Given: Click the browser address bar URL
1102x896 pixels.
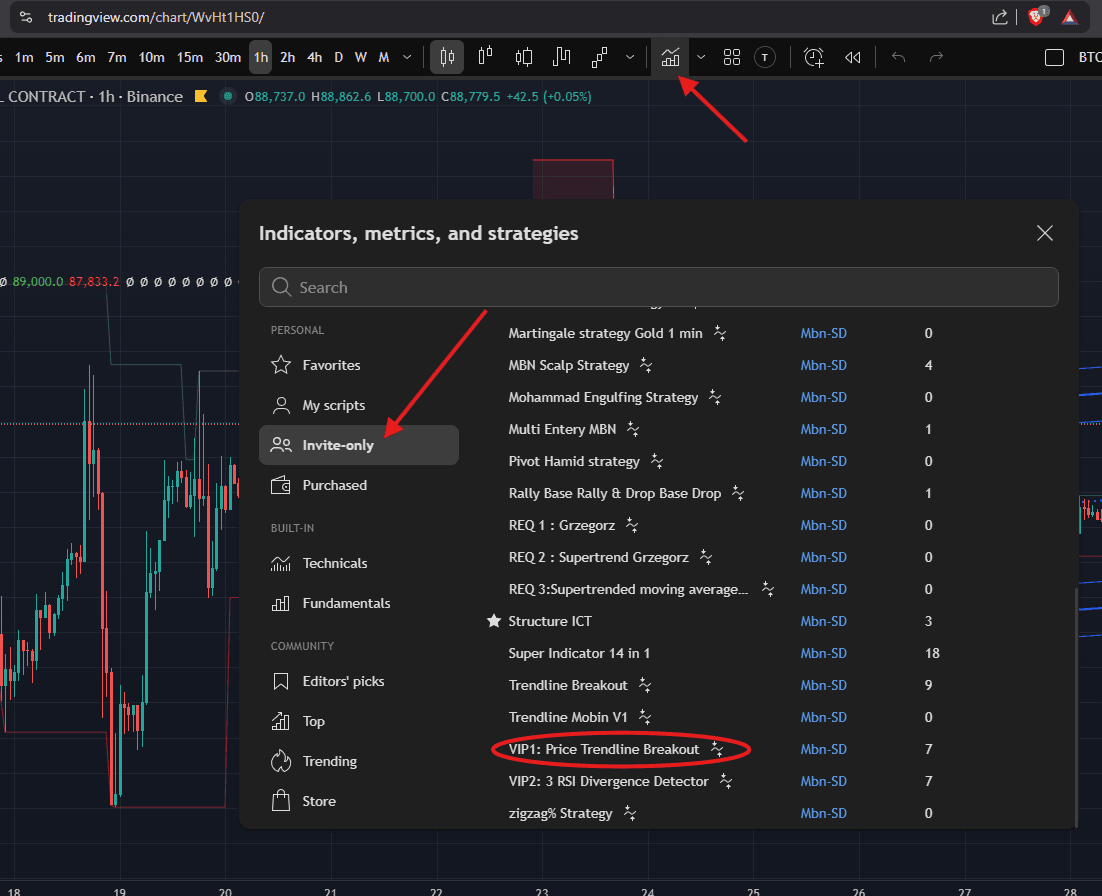Looking at the screenshot, I should (156, 17).
